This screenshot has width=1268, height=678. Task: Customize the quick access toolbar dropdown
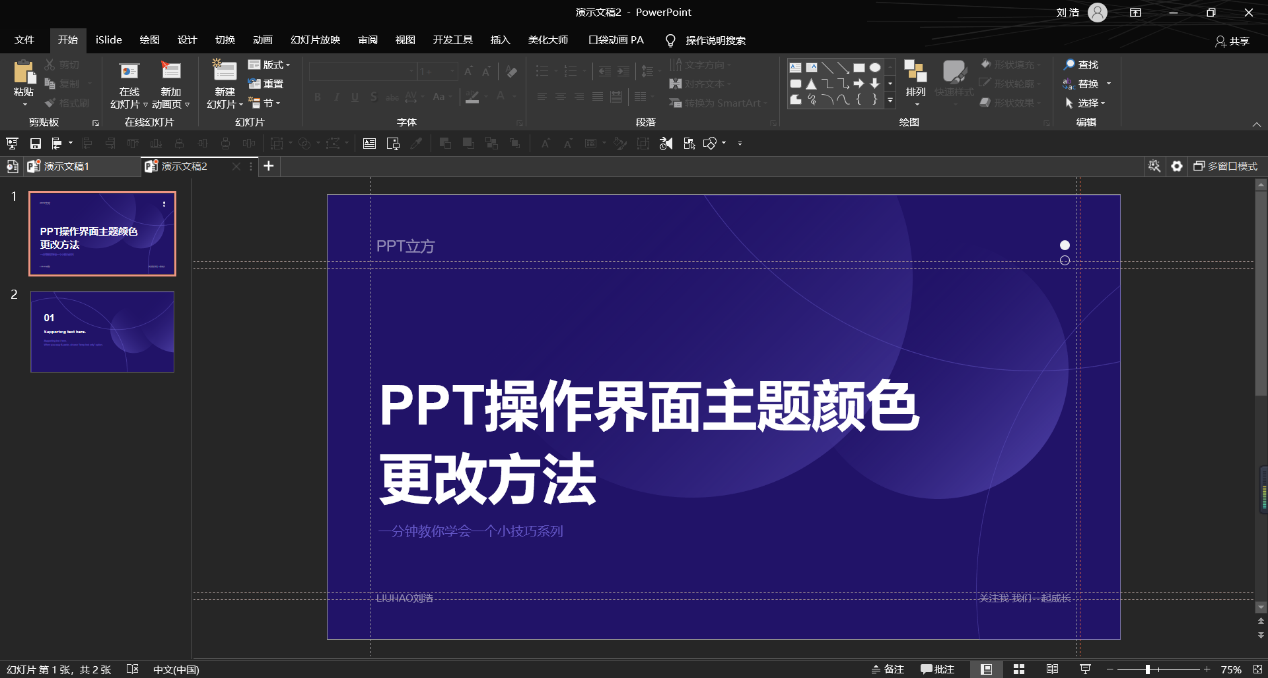[740, 144]
